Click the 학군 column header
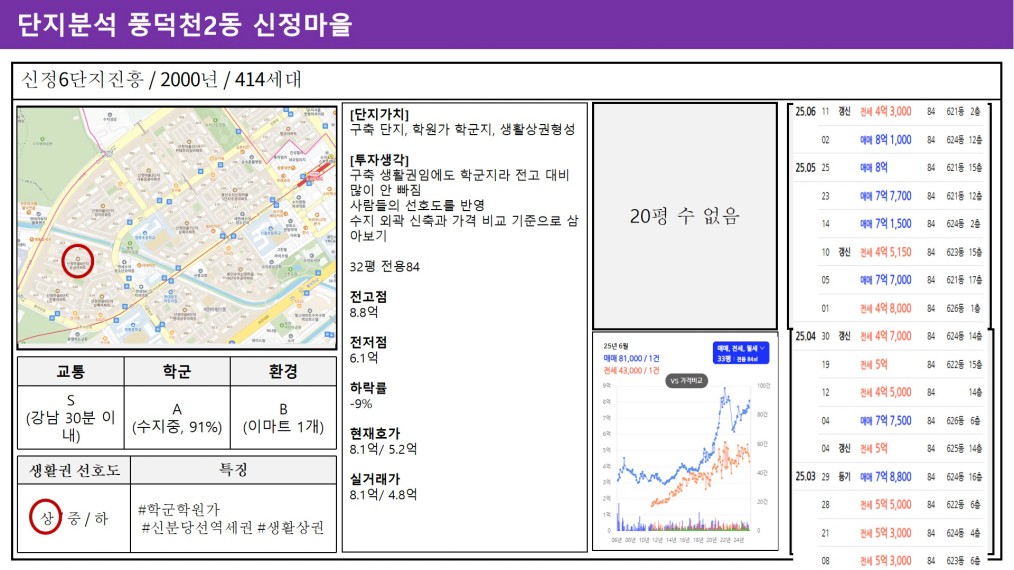Screen dimensions: 1014x570 point(177,371)
